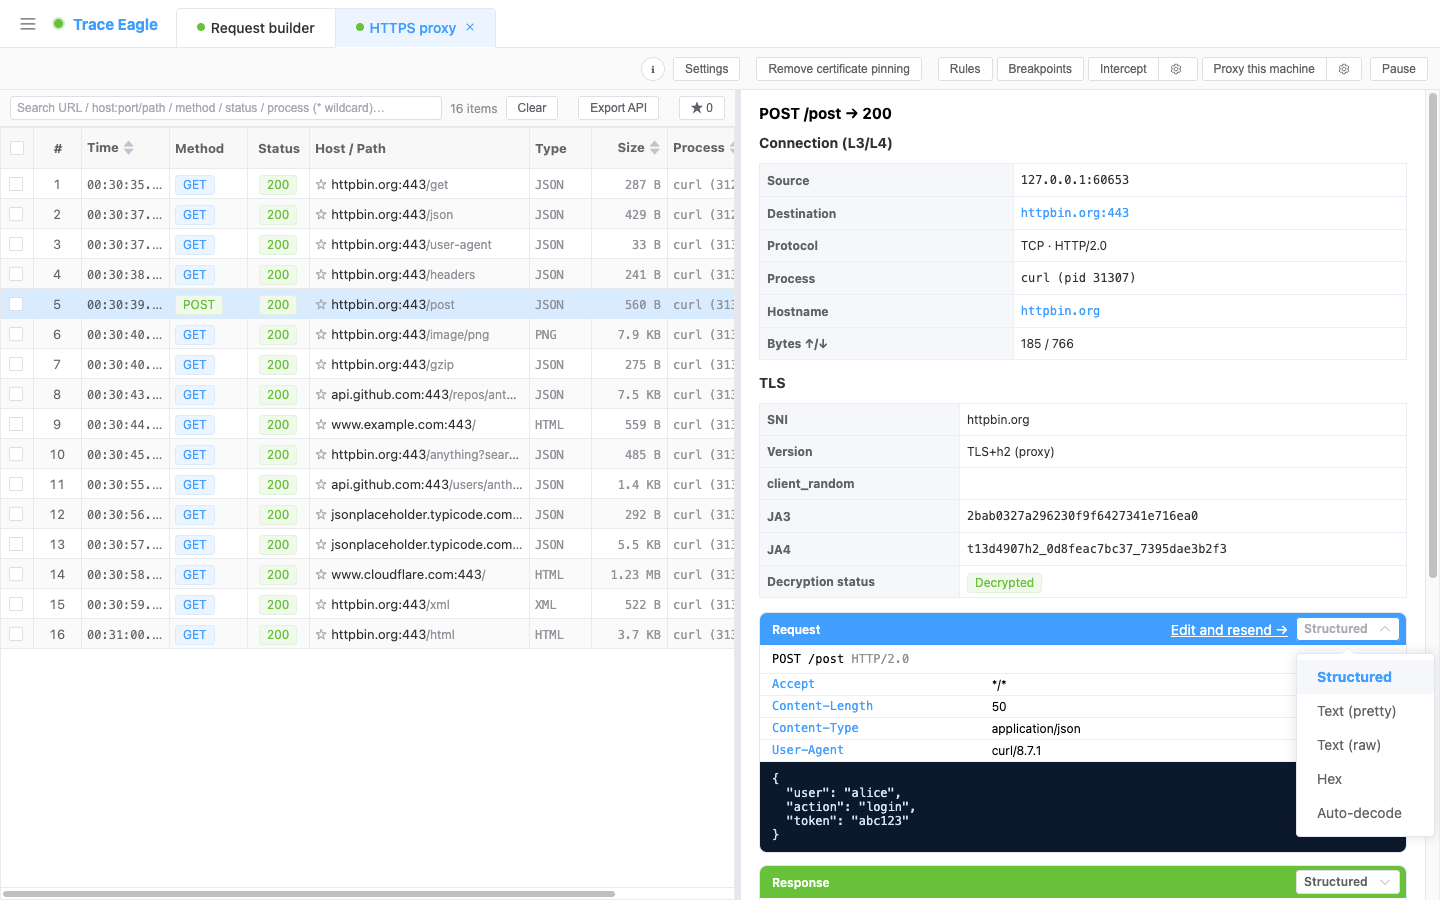Viewport: 1440px width, 900px height.
Task: Choose Hex view option
Action: (1365, 779)
